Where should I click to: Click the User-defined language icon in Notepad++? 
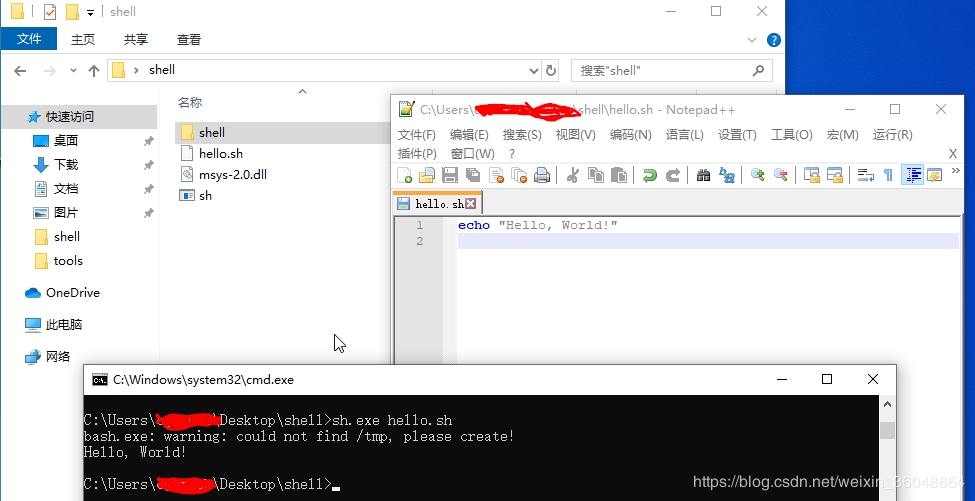coord(935,175)
